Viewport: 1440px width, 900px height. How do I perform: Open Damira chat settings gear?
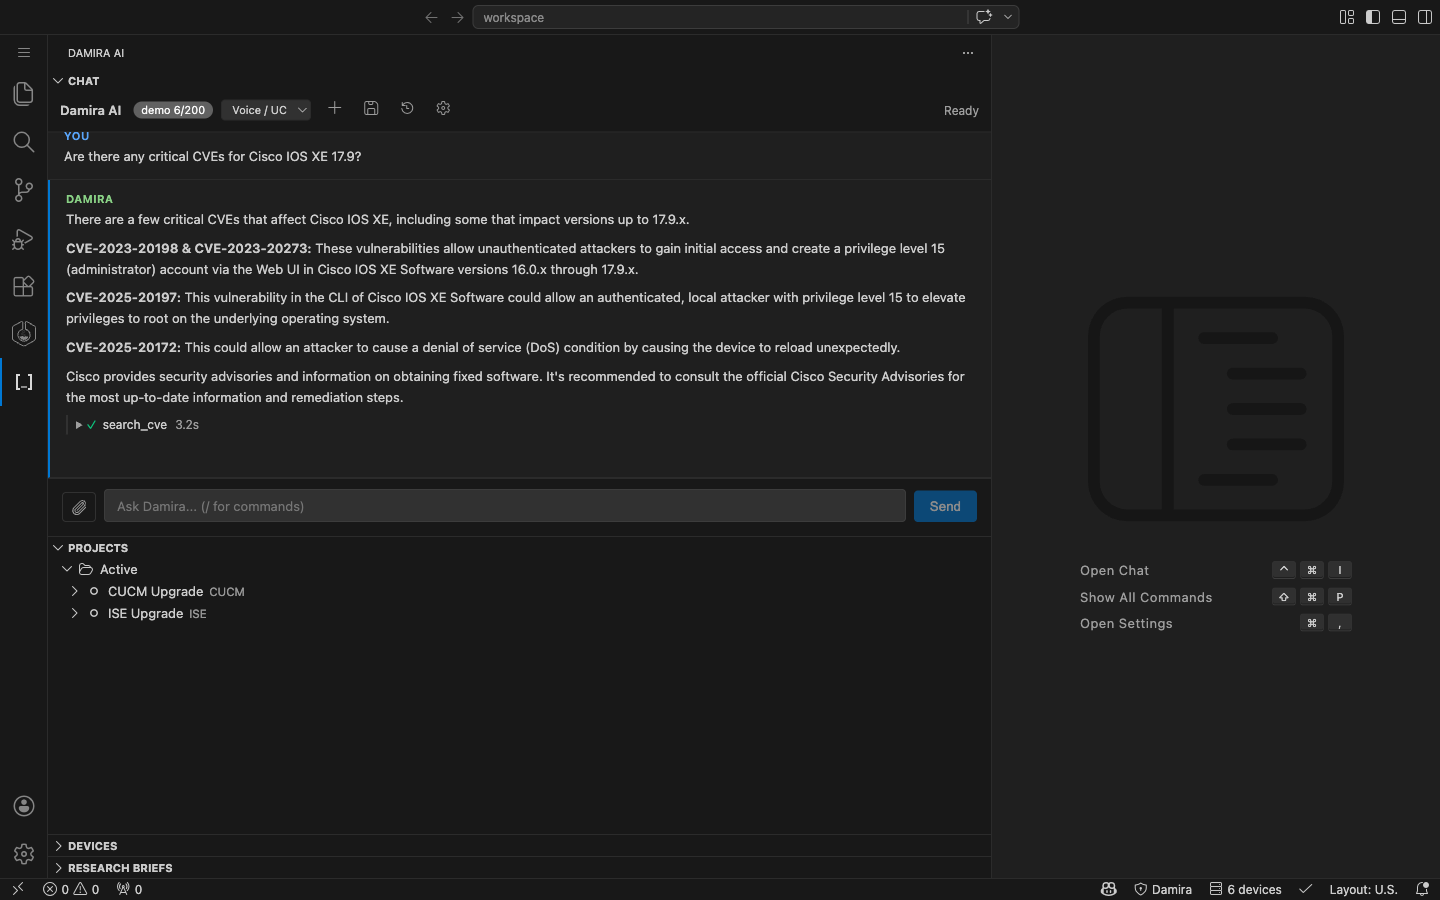[x=443, y=108]
